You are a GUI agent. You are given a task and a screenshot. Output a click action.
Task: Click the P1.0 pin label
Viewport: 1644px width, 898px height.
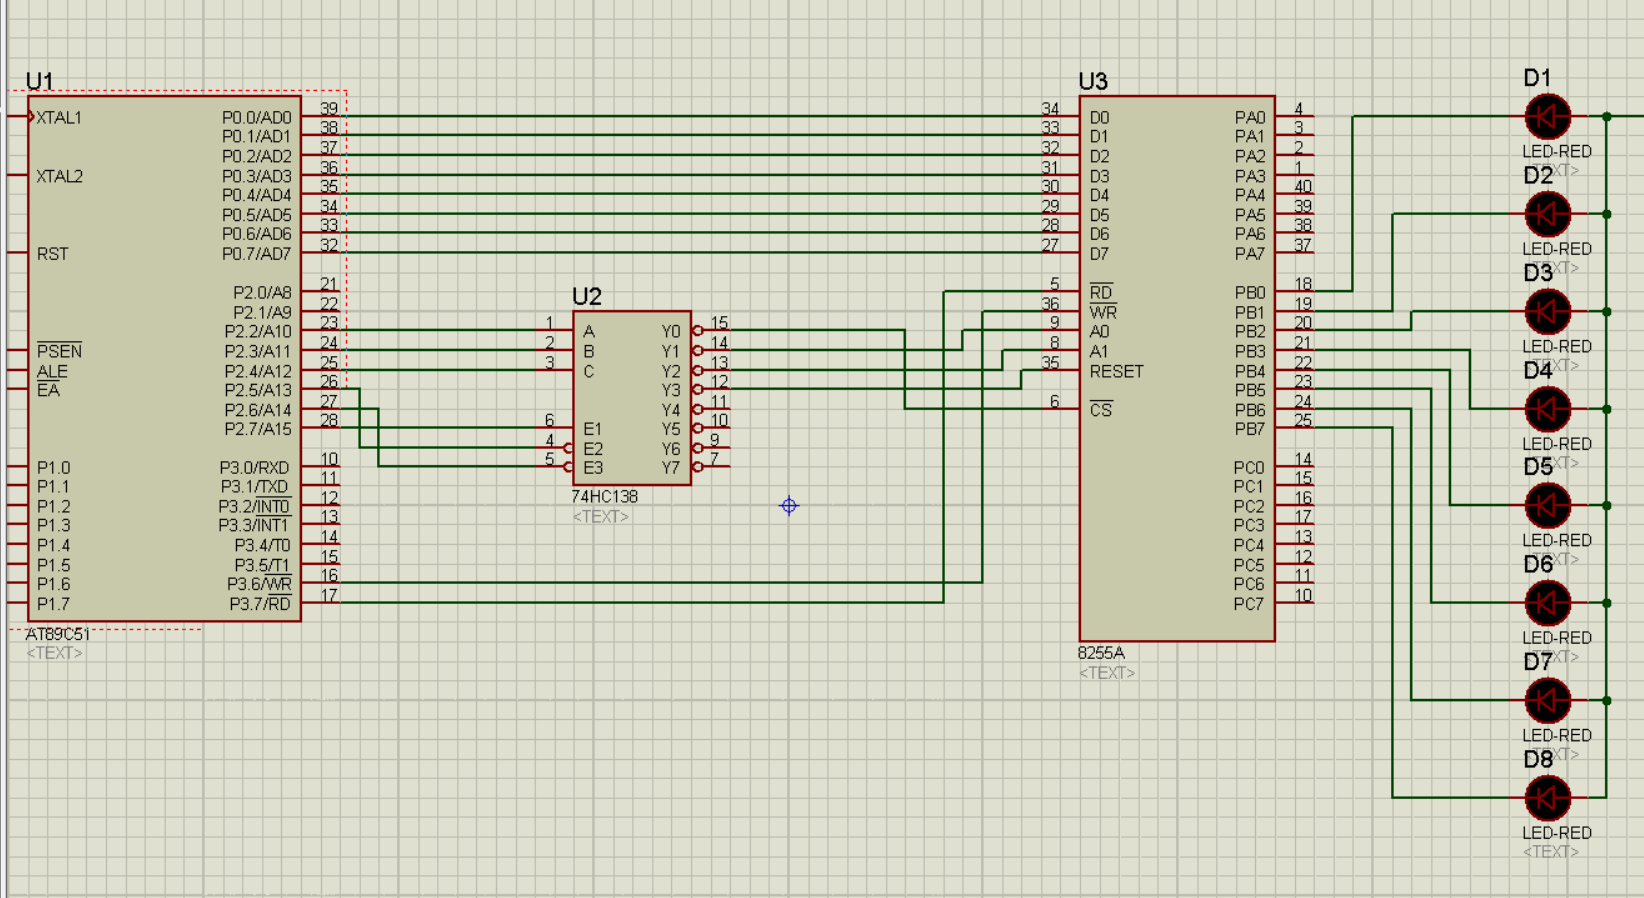pos(54,468)
